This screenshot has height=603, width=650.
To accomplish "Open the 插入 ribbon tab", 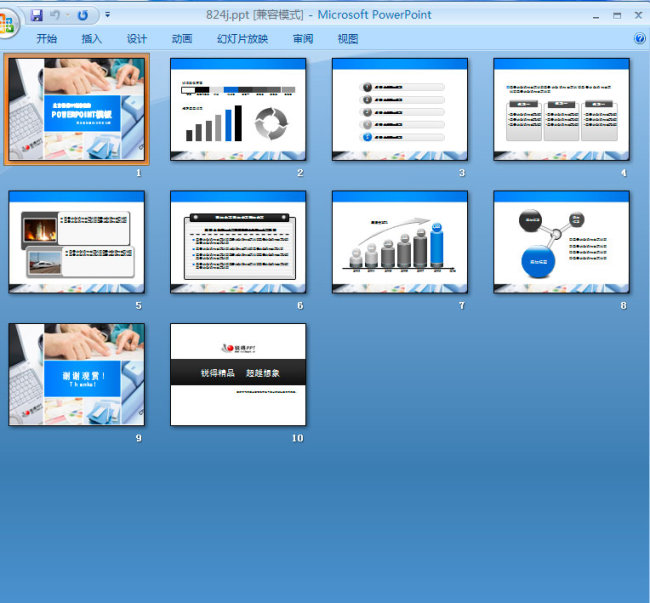I will tap(92, 39).
